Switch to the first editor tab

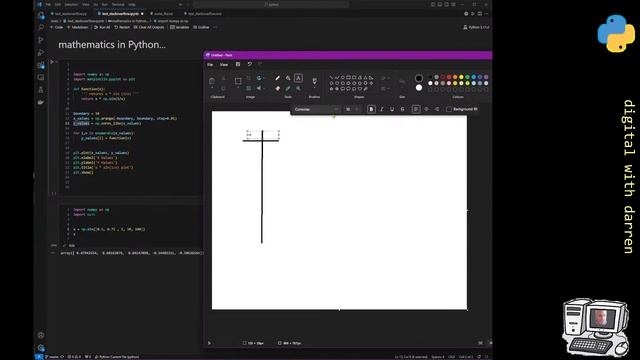point(71,13)
